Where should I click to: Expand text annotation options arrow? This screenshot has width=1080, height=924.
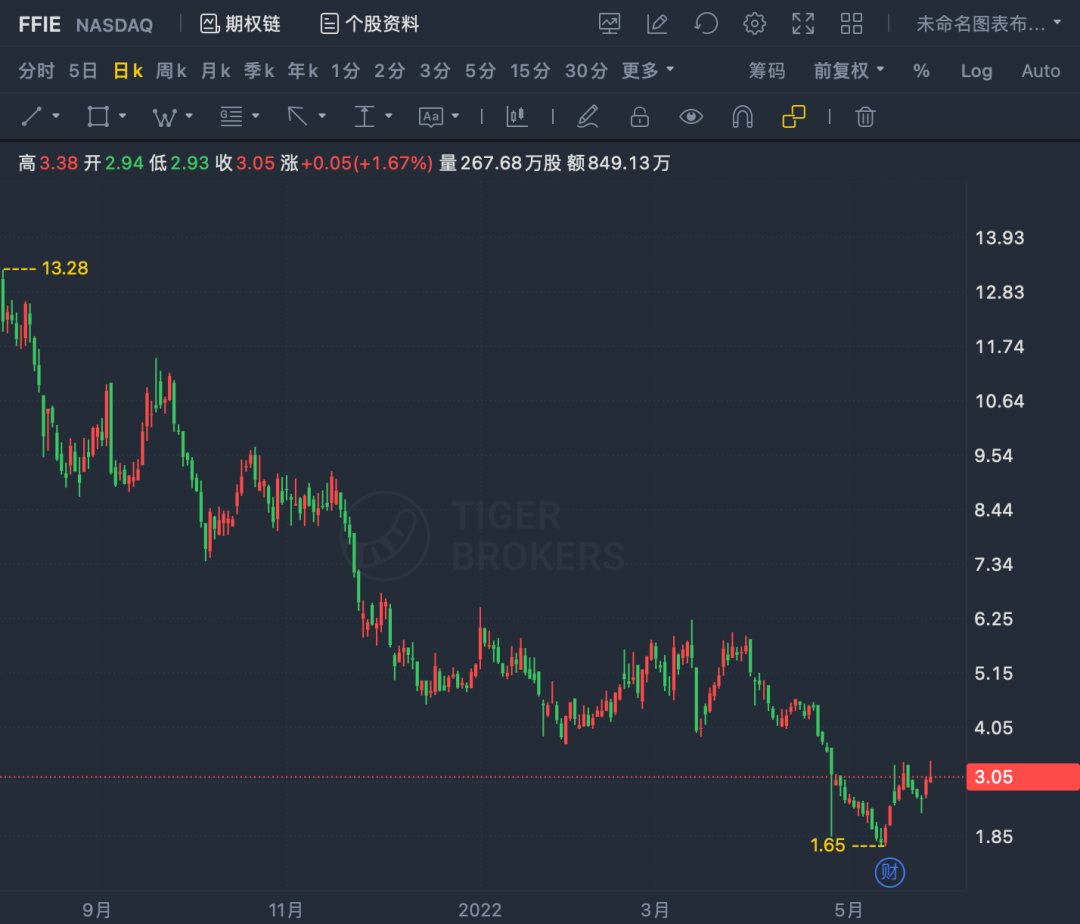(455, 116)
